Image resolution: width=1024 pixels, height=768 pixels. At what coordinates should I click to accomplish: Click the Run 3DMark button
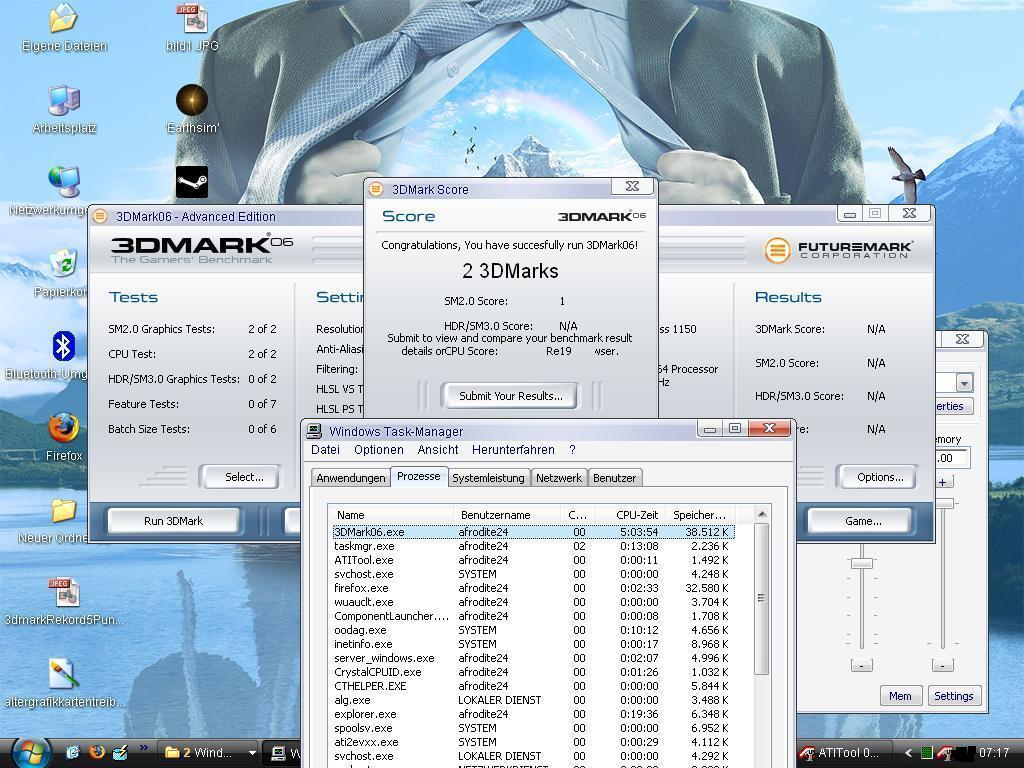(173, 521)
